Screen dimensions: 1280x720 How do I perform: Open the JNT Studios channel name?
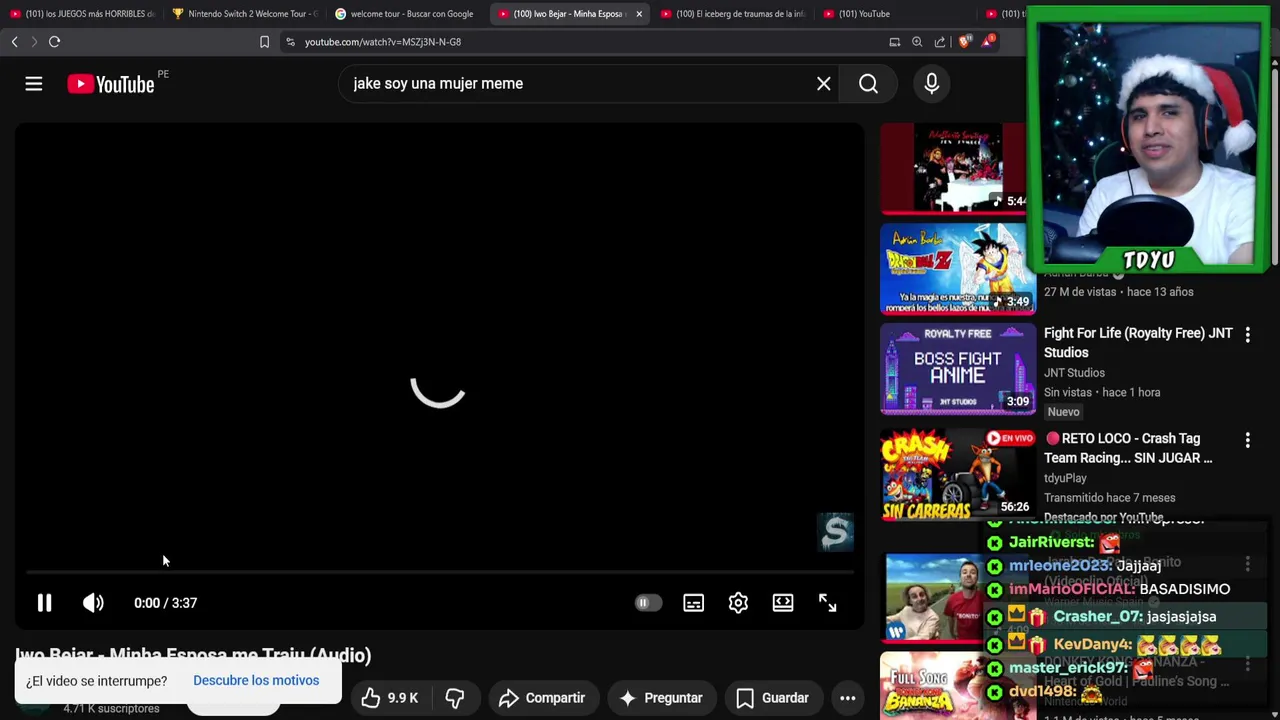point(1074,373)
